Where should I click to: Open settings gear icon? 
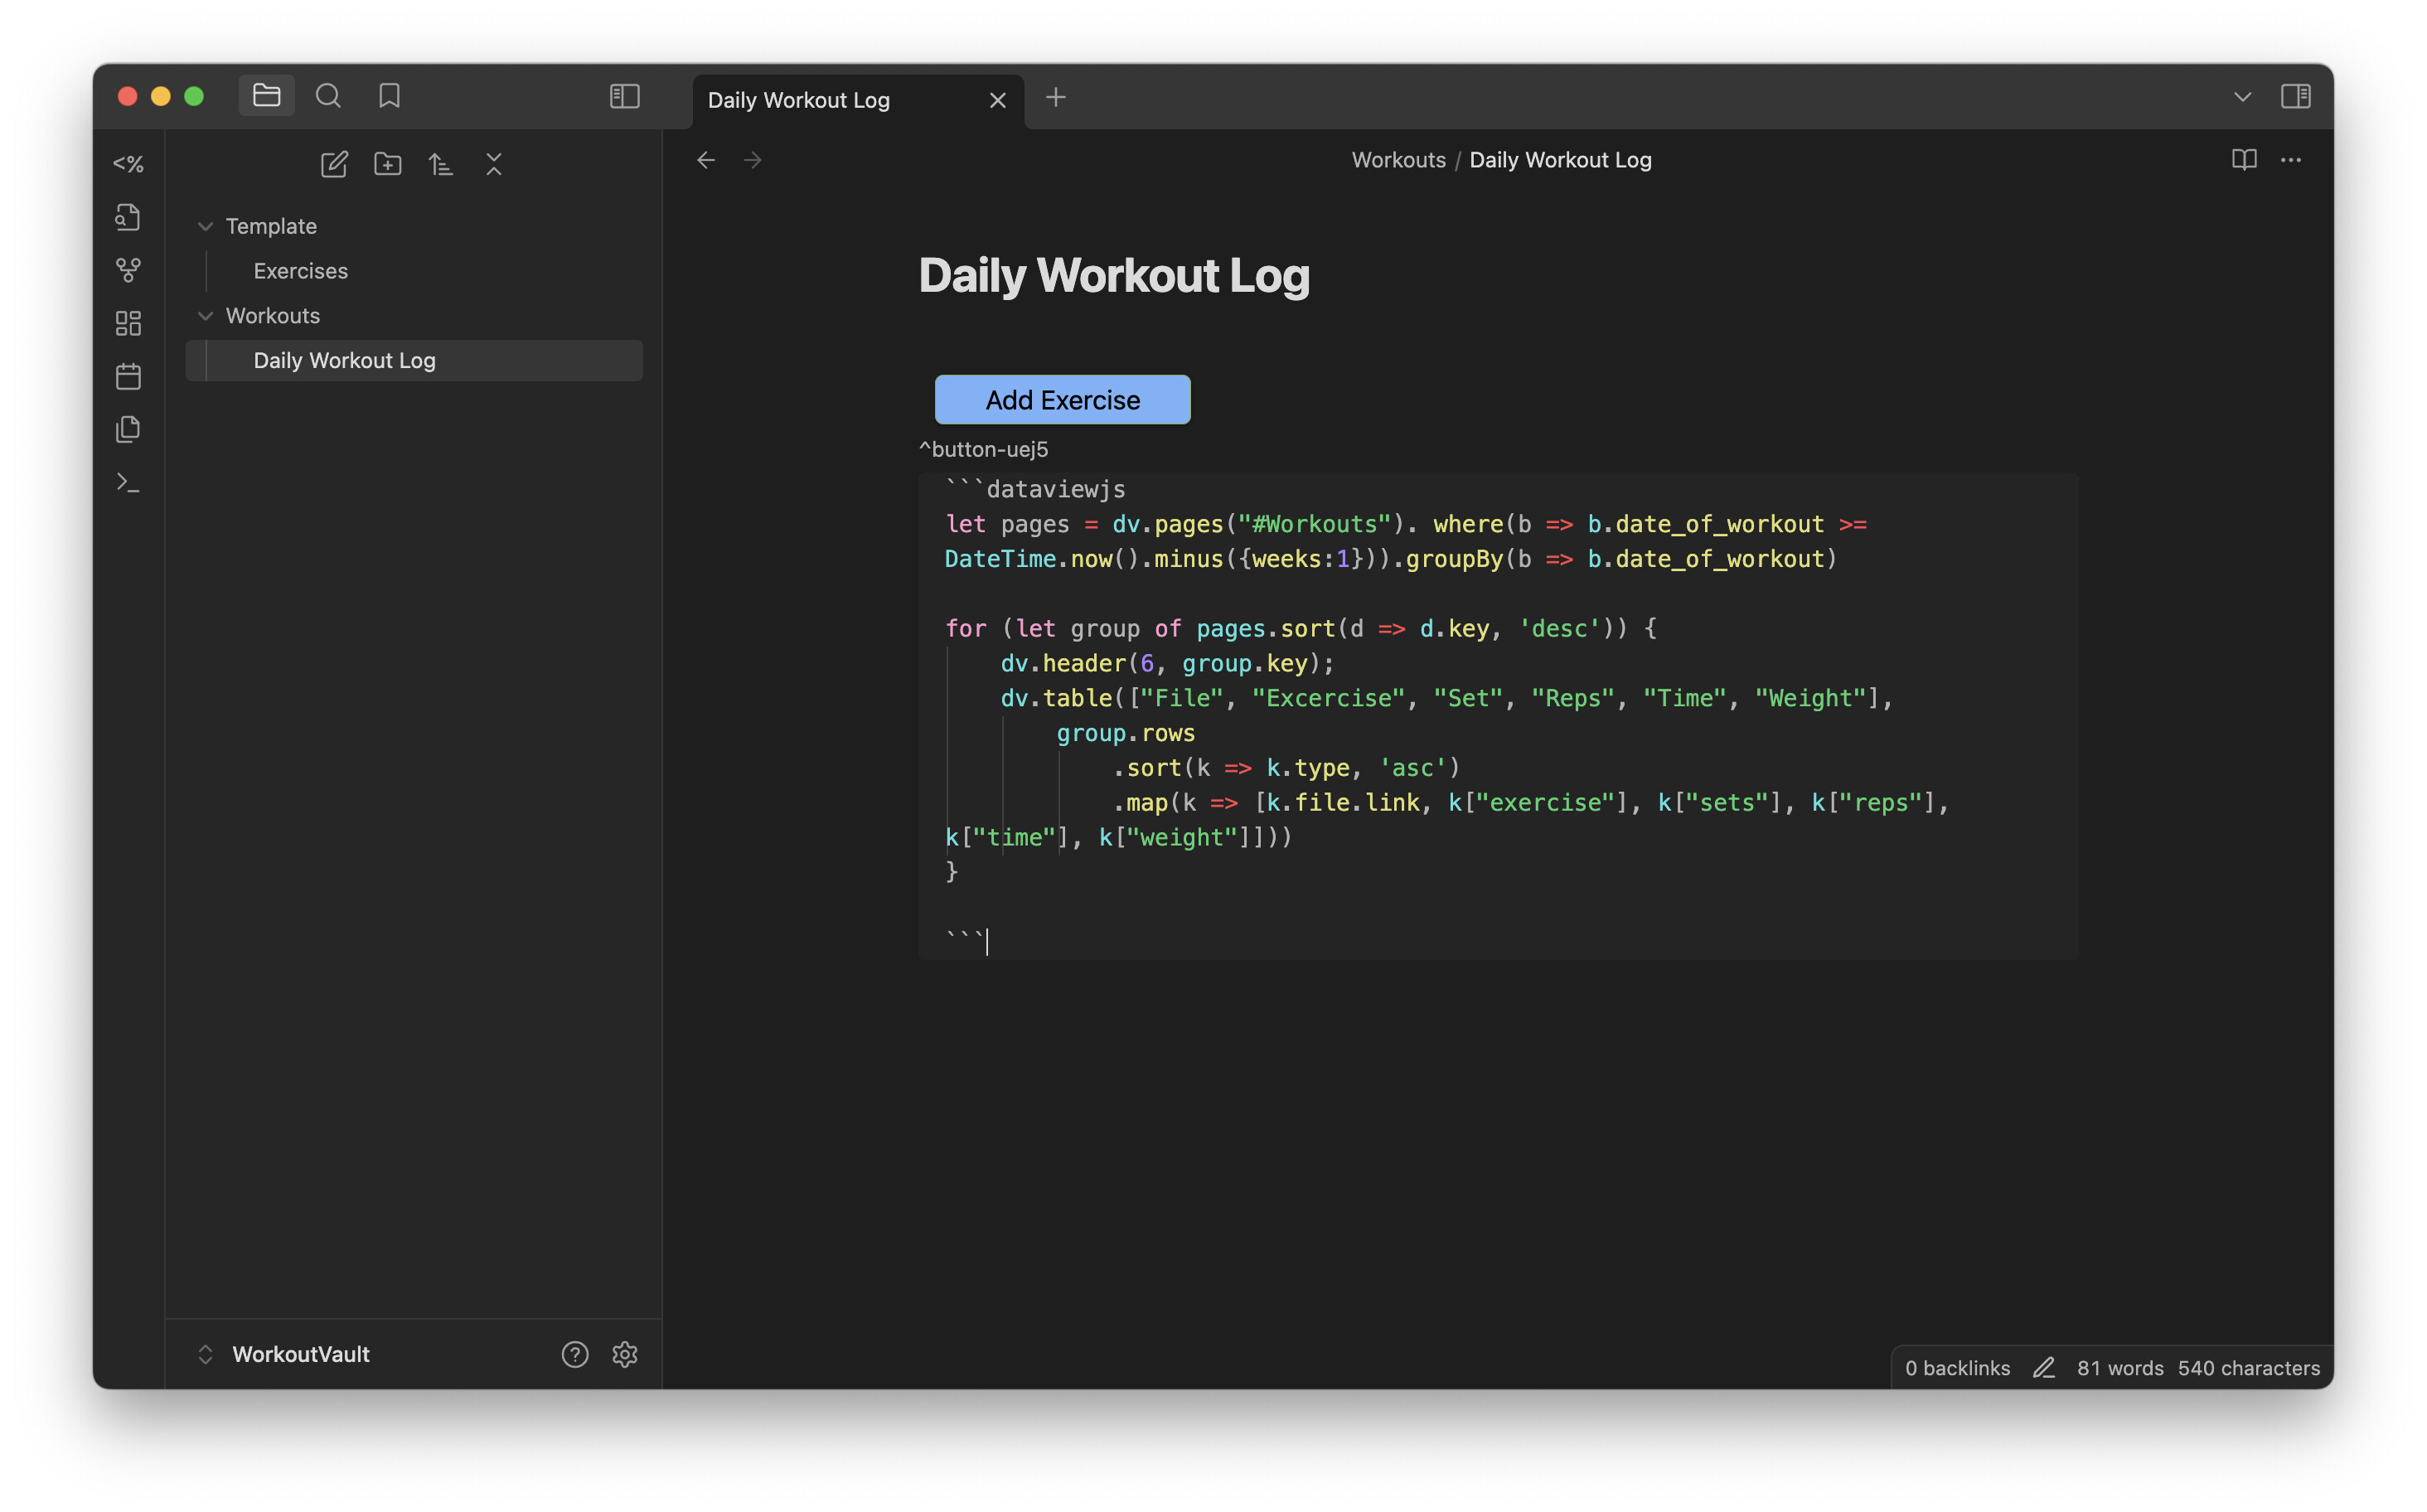(625, 1354)
